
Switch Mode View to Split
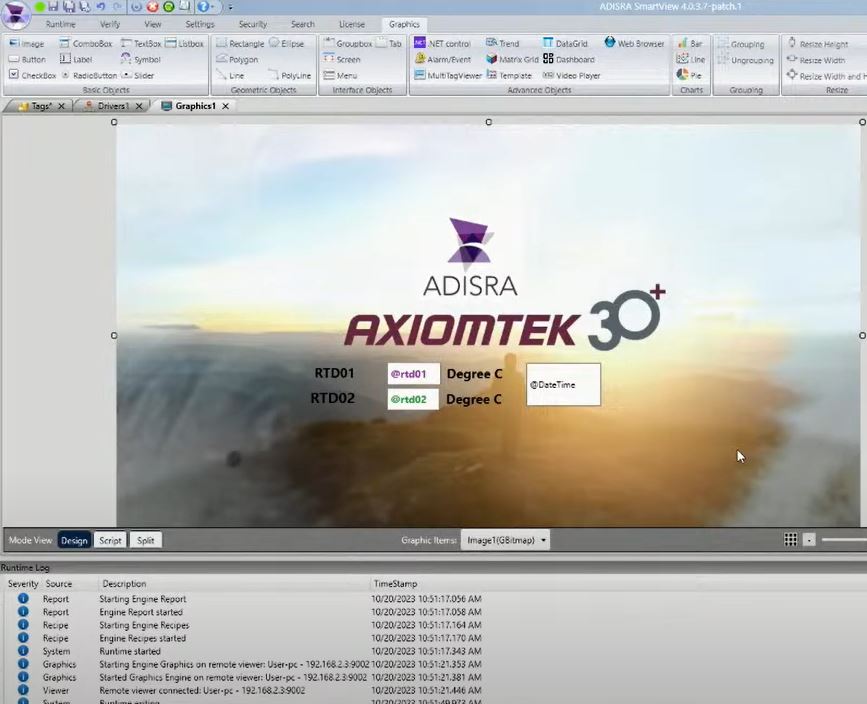145,540
